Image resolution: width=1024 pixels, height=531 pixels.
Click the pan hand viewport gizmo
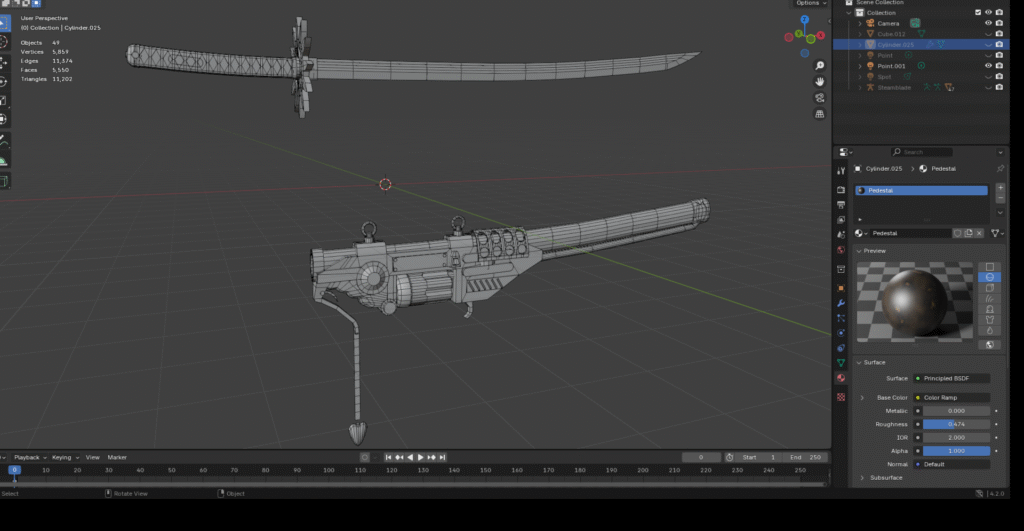(820, 80)
